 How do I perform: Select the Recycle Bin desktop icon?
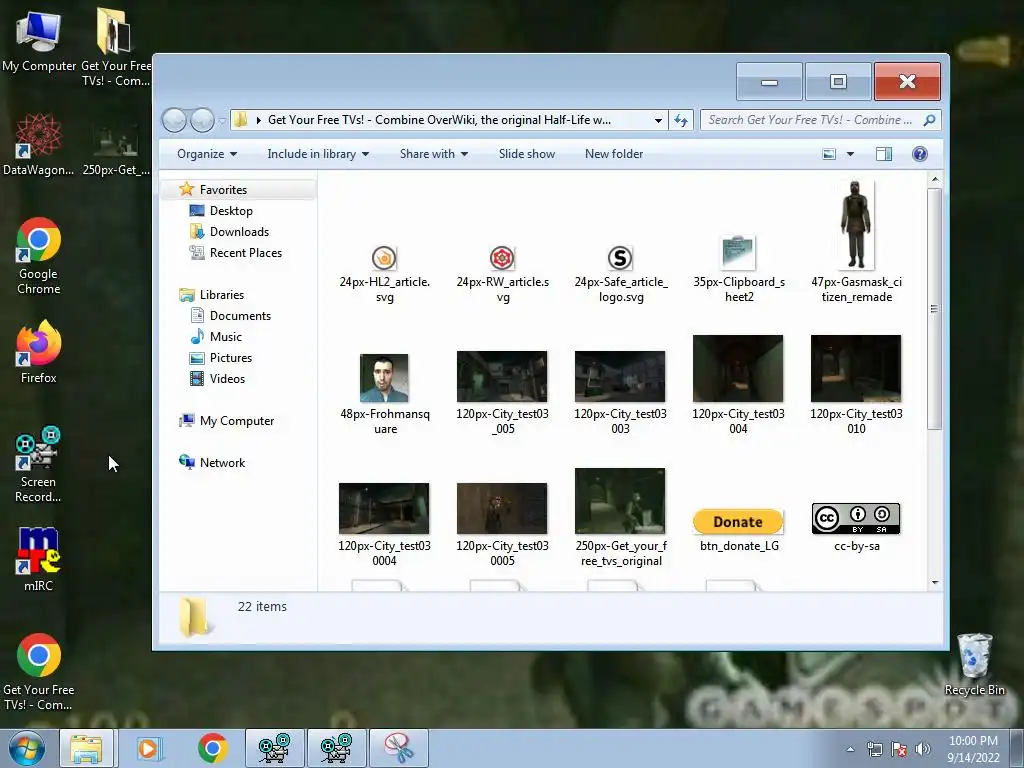coord(974,664)
